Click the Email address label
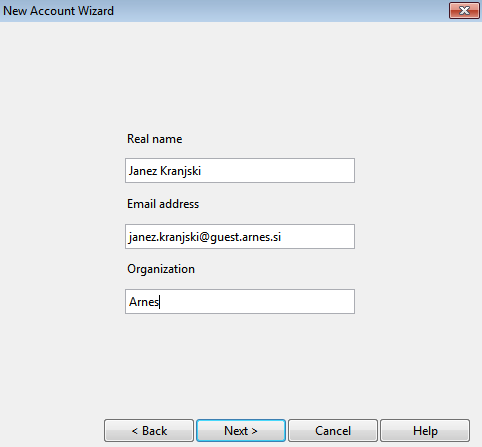Screen dimensions: 482x447 [x=163, y=204]
